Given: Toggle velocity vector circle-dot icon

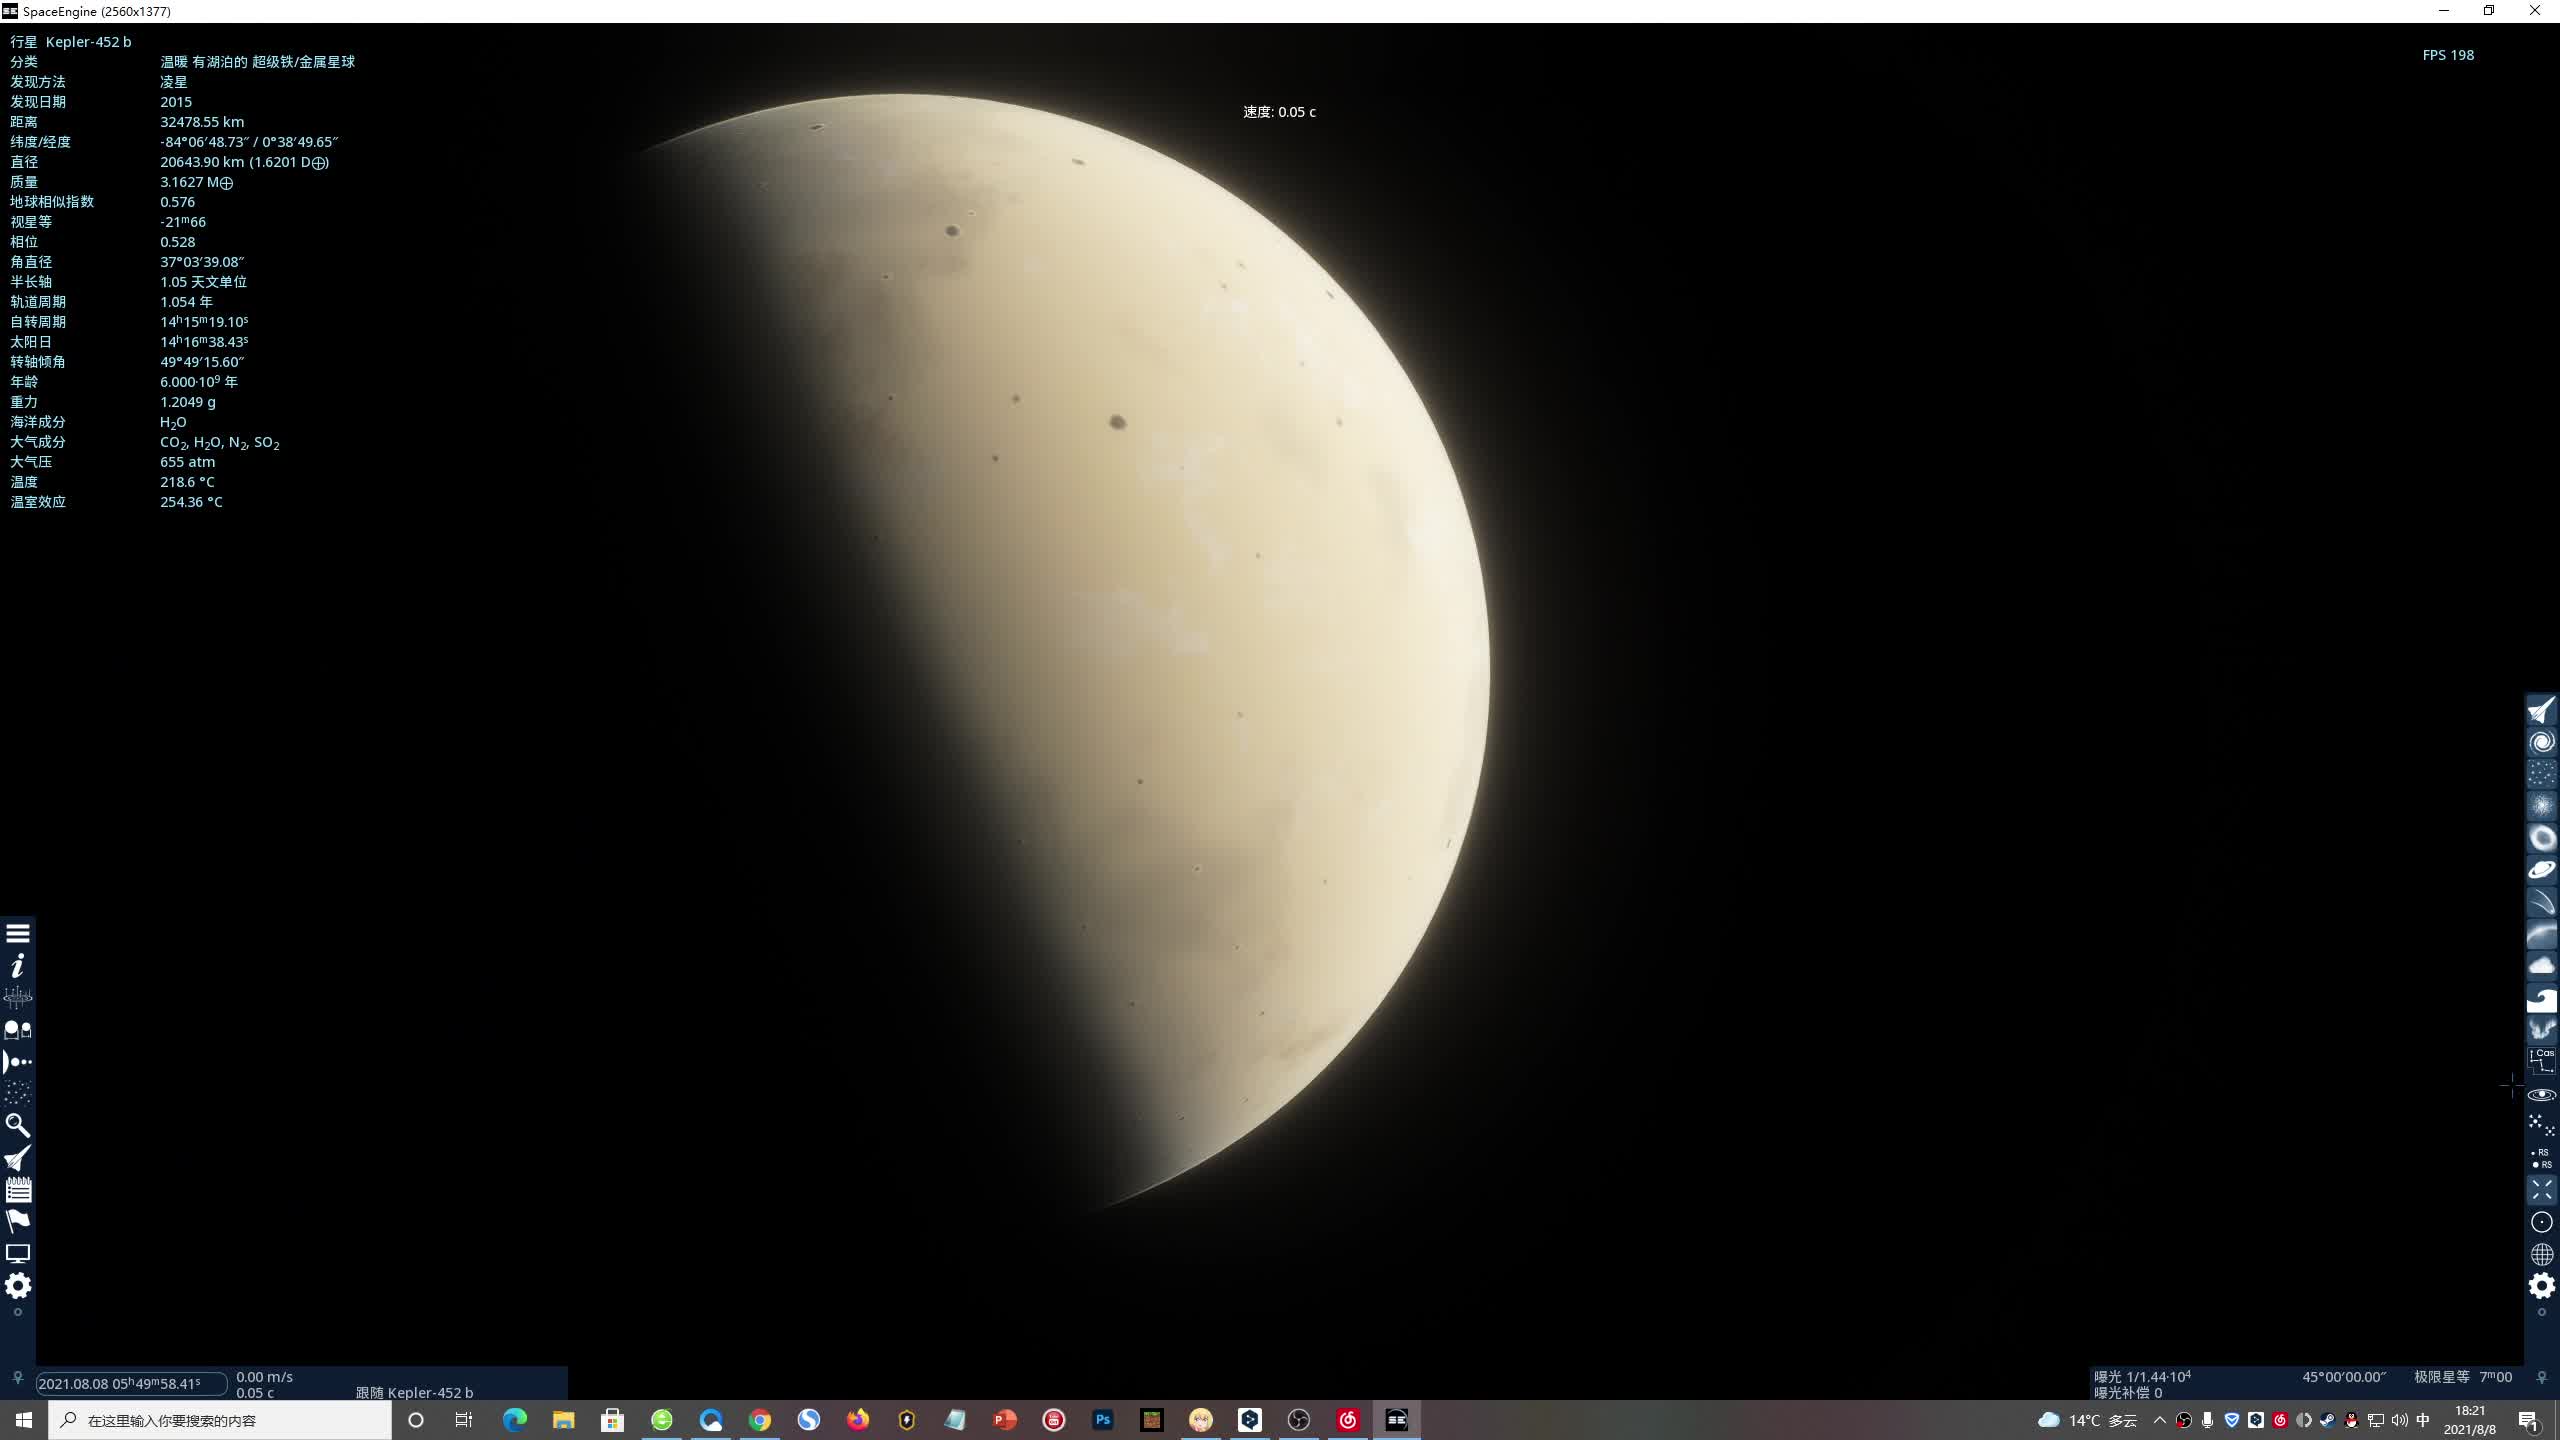Looking at the screenshot, I should [x=2542, y=1222].
